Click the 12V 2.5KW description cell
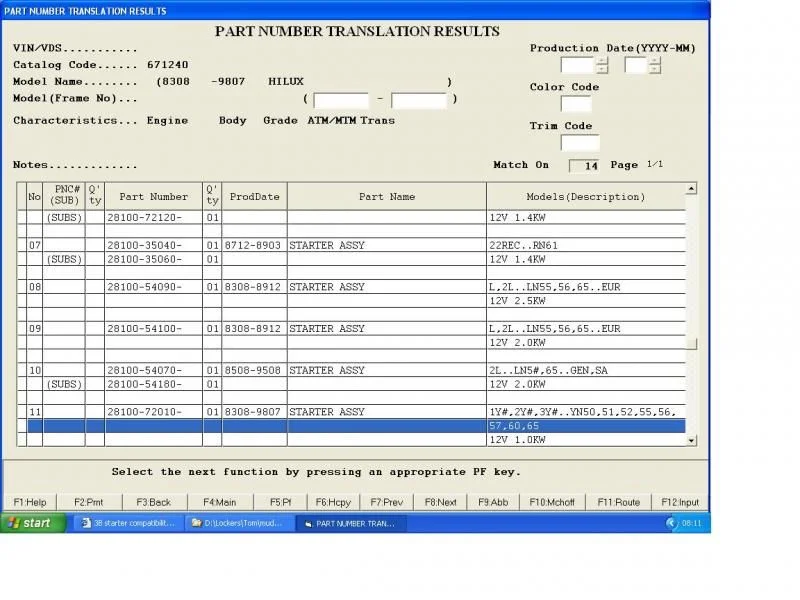Screen dimensions: 800x600 tap(586, 301)
